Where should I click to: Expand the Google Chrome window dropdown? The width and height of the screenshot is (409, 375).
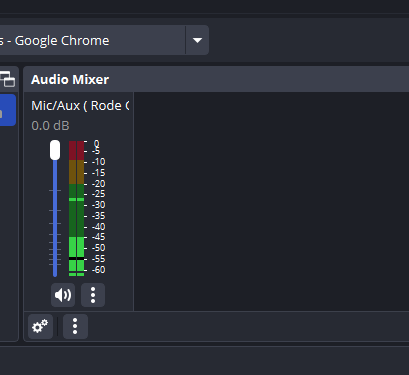pos(197,40)
